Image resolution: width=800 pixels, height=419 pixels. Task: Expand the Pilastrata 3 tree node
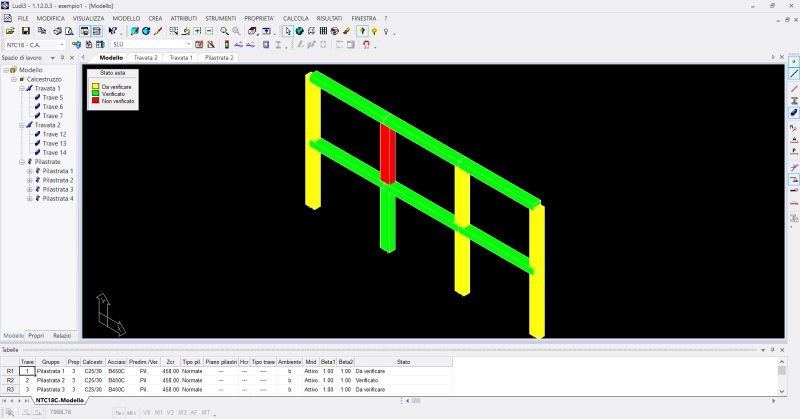point(30,189)
